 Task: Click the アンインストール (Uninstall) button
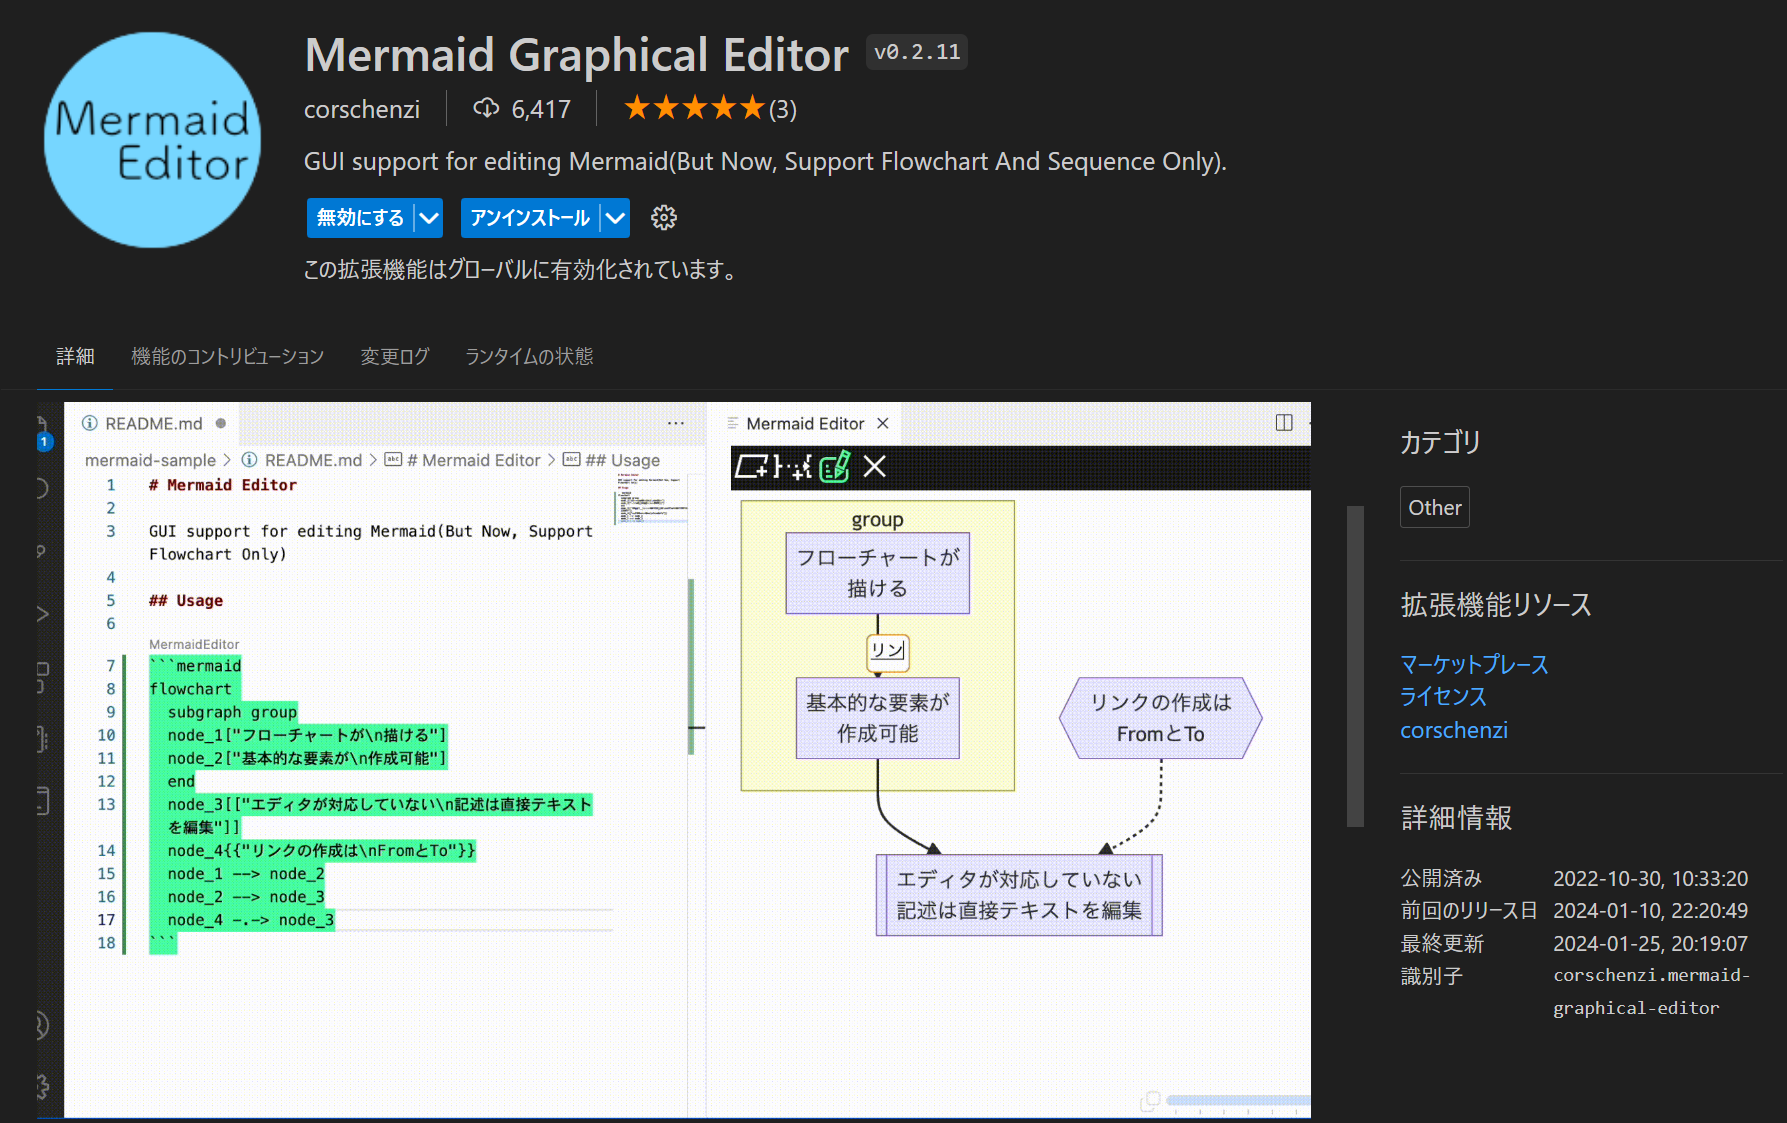coord(530,218)
